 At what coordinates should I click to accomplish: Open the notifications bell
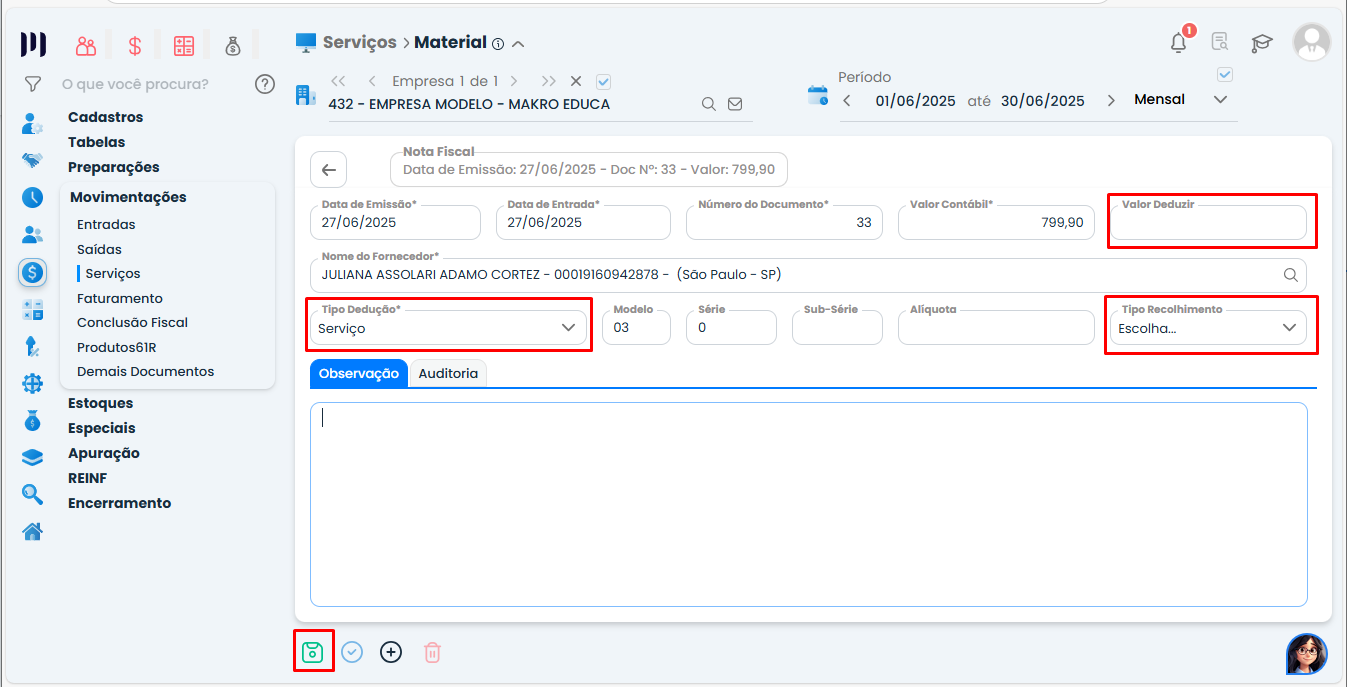tap(1179, 42)
